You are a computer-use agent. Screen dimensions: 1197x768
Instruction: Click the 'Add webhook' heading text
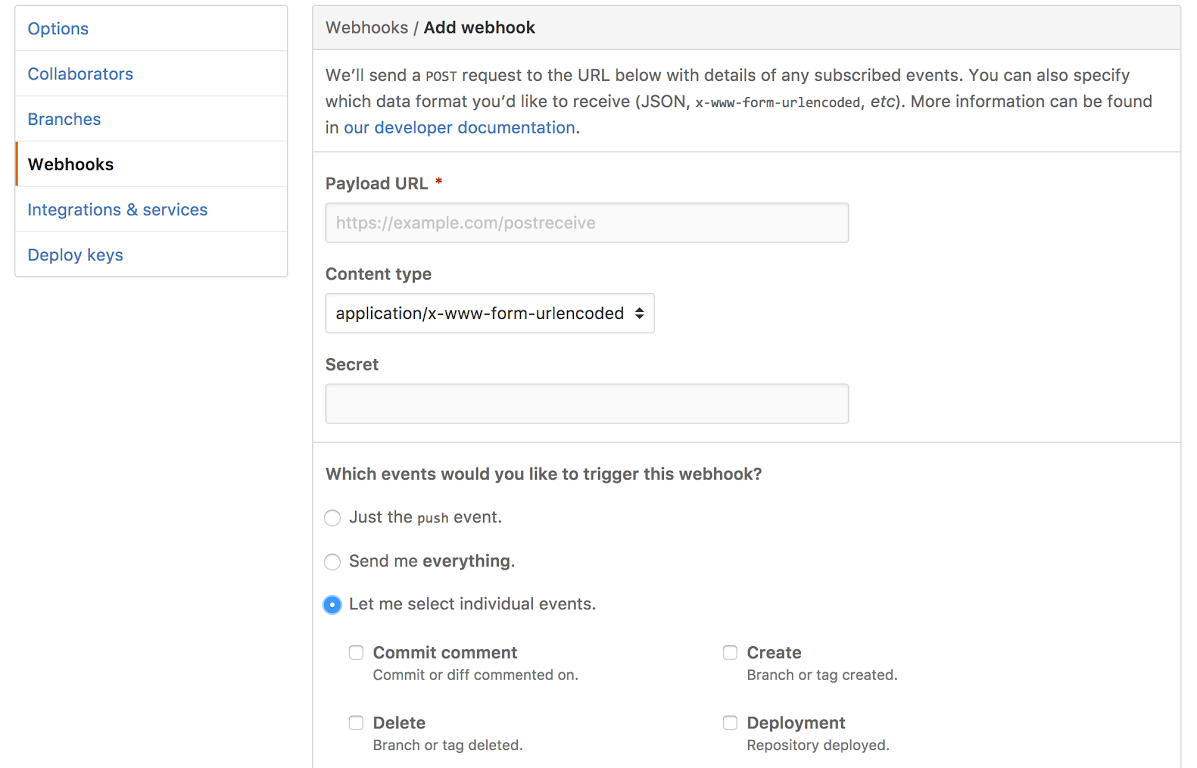[479, 27]
